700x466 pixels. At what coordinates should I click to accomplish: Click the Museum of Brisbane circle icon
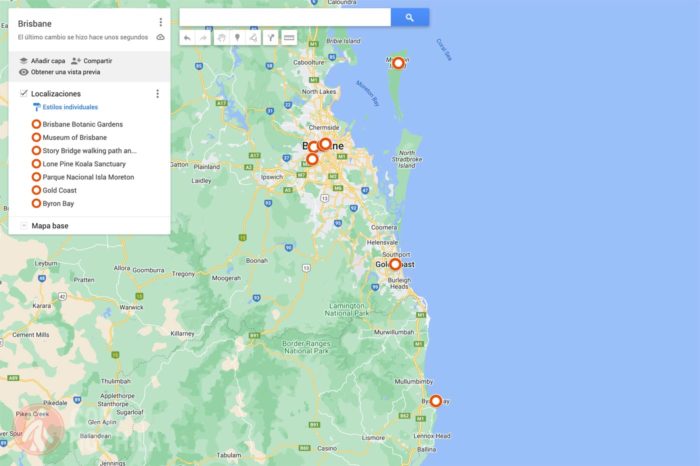click(x=37, y=137)
